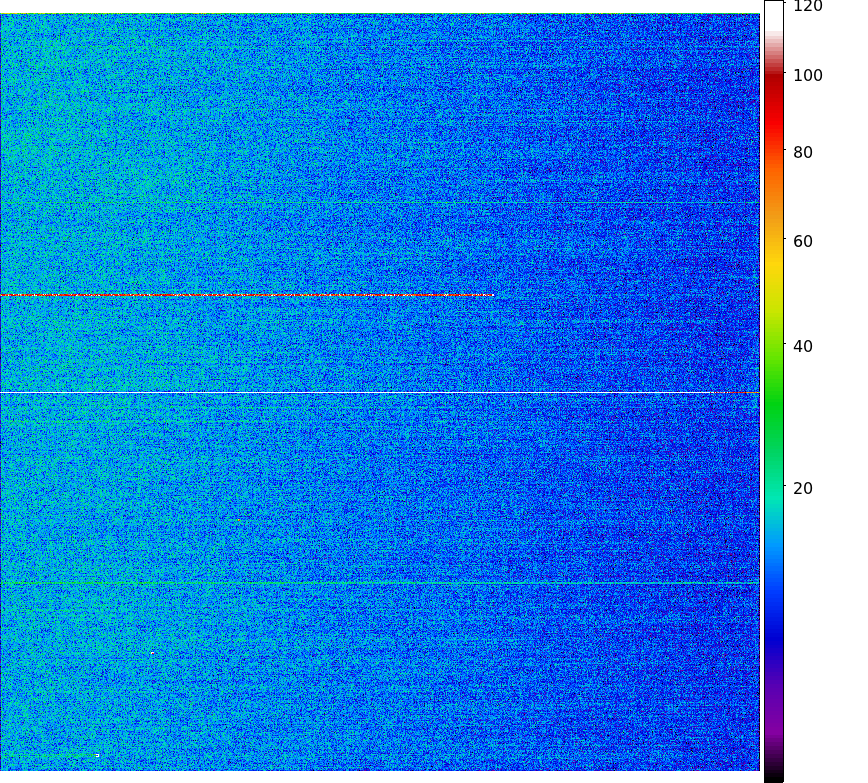868x783 pixels.
Task: Click the 100 tick label on colorbar
Action: (x=808, y=76)
